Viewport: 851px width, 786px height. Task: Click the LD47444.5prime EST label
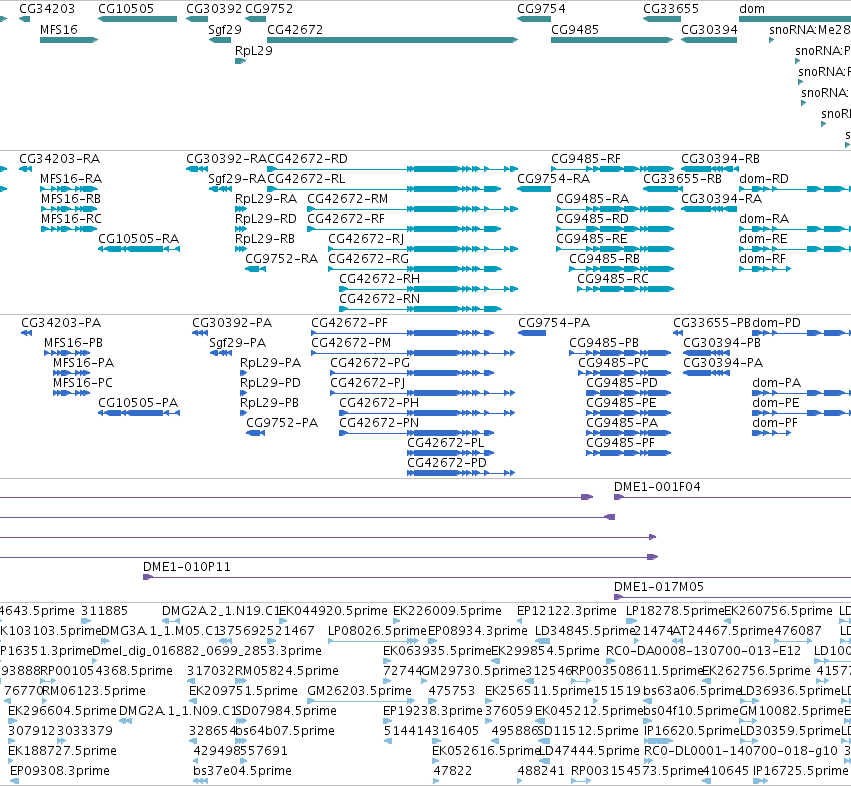pos(589,751)
